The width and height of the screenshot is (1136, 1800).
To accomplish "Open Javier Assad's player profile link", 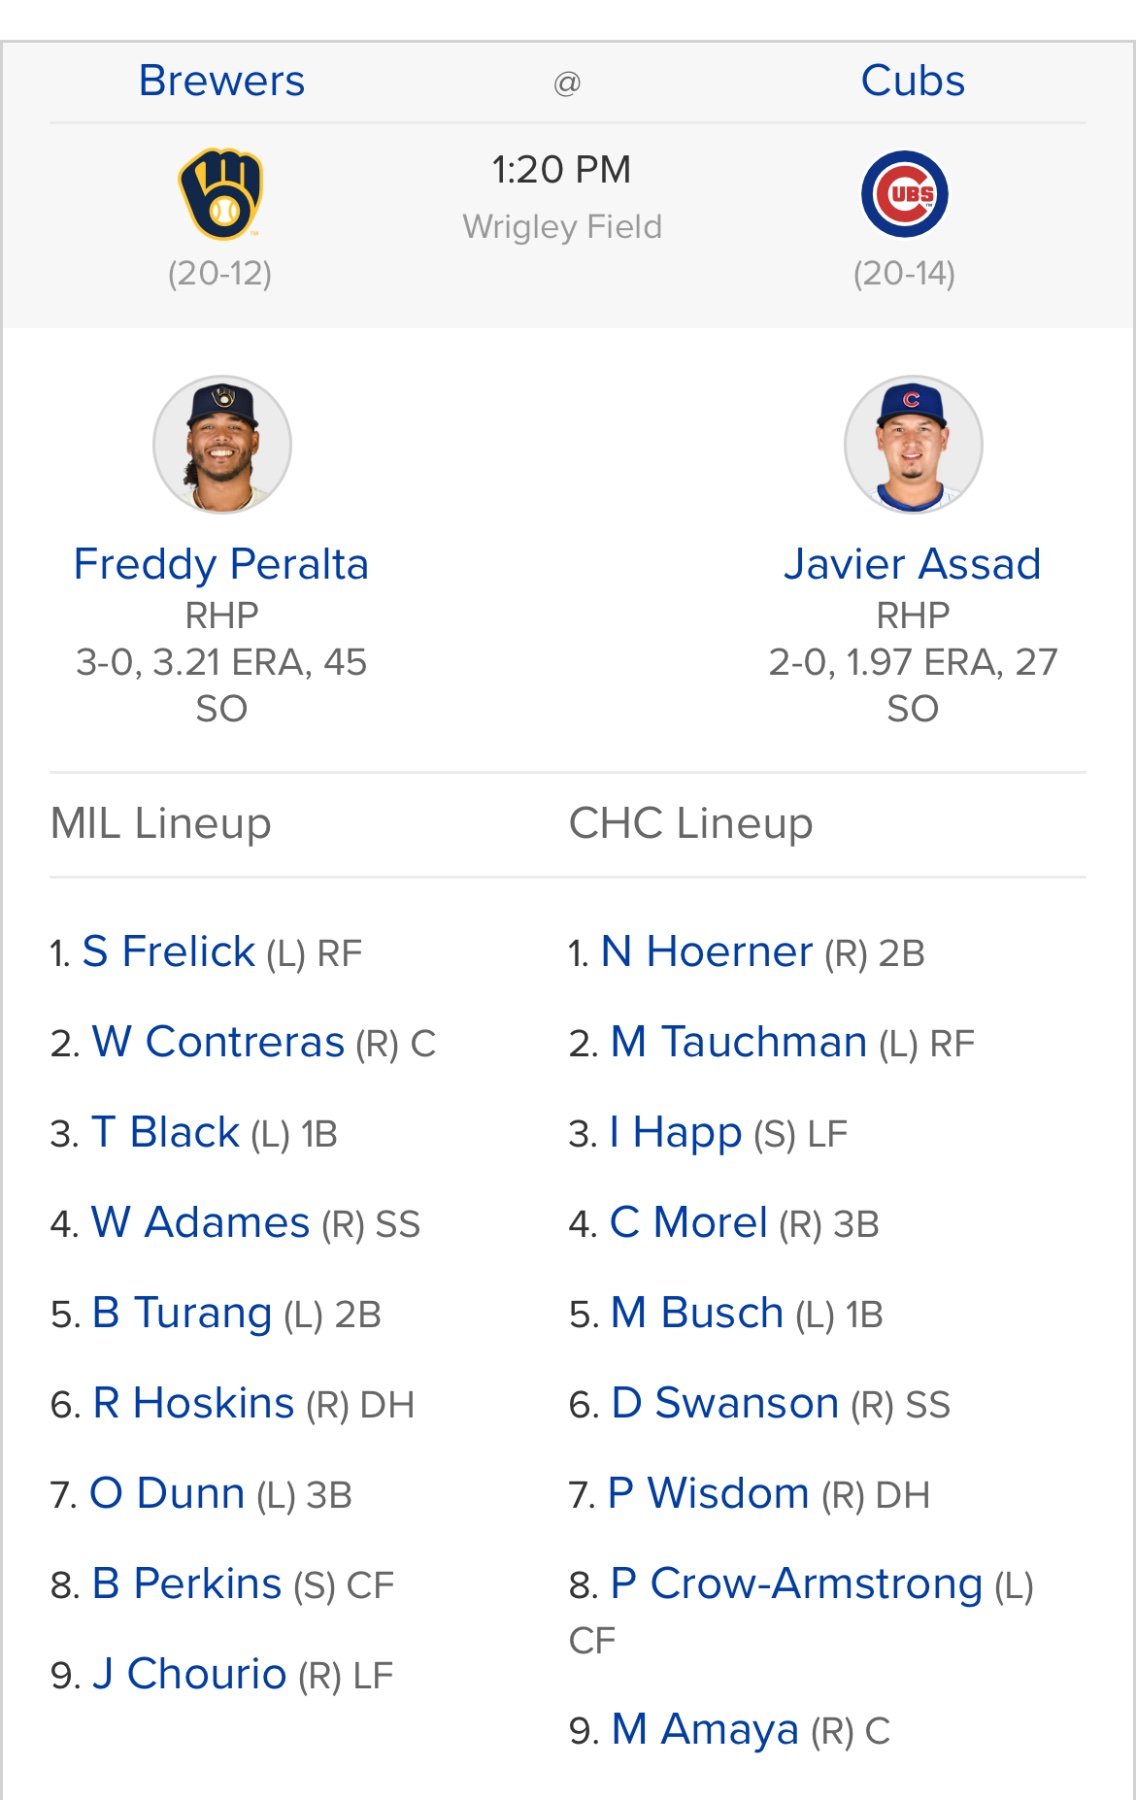I will (x=912, y=564).
